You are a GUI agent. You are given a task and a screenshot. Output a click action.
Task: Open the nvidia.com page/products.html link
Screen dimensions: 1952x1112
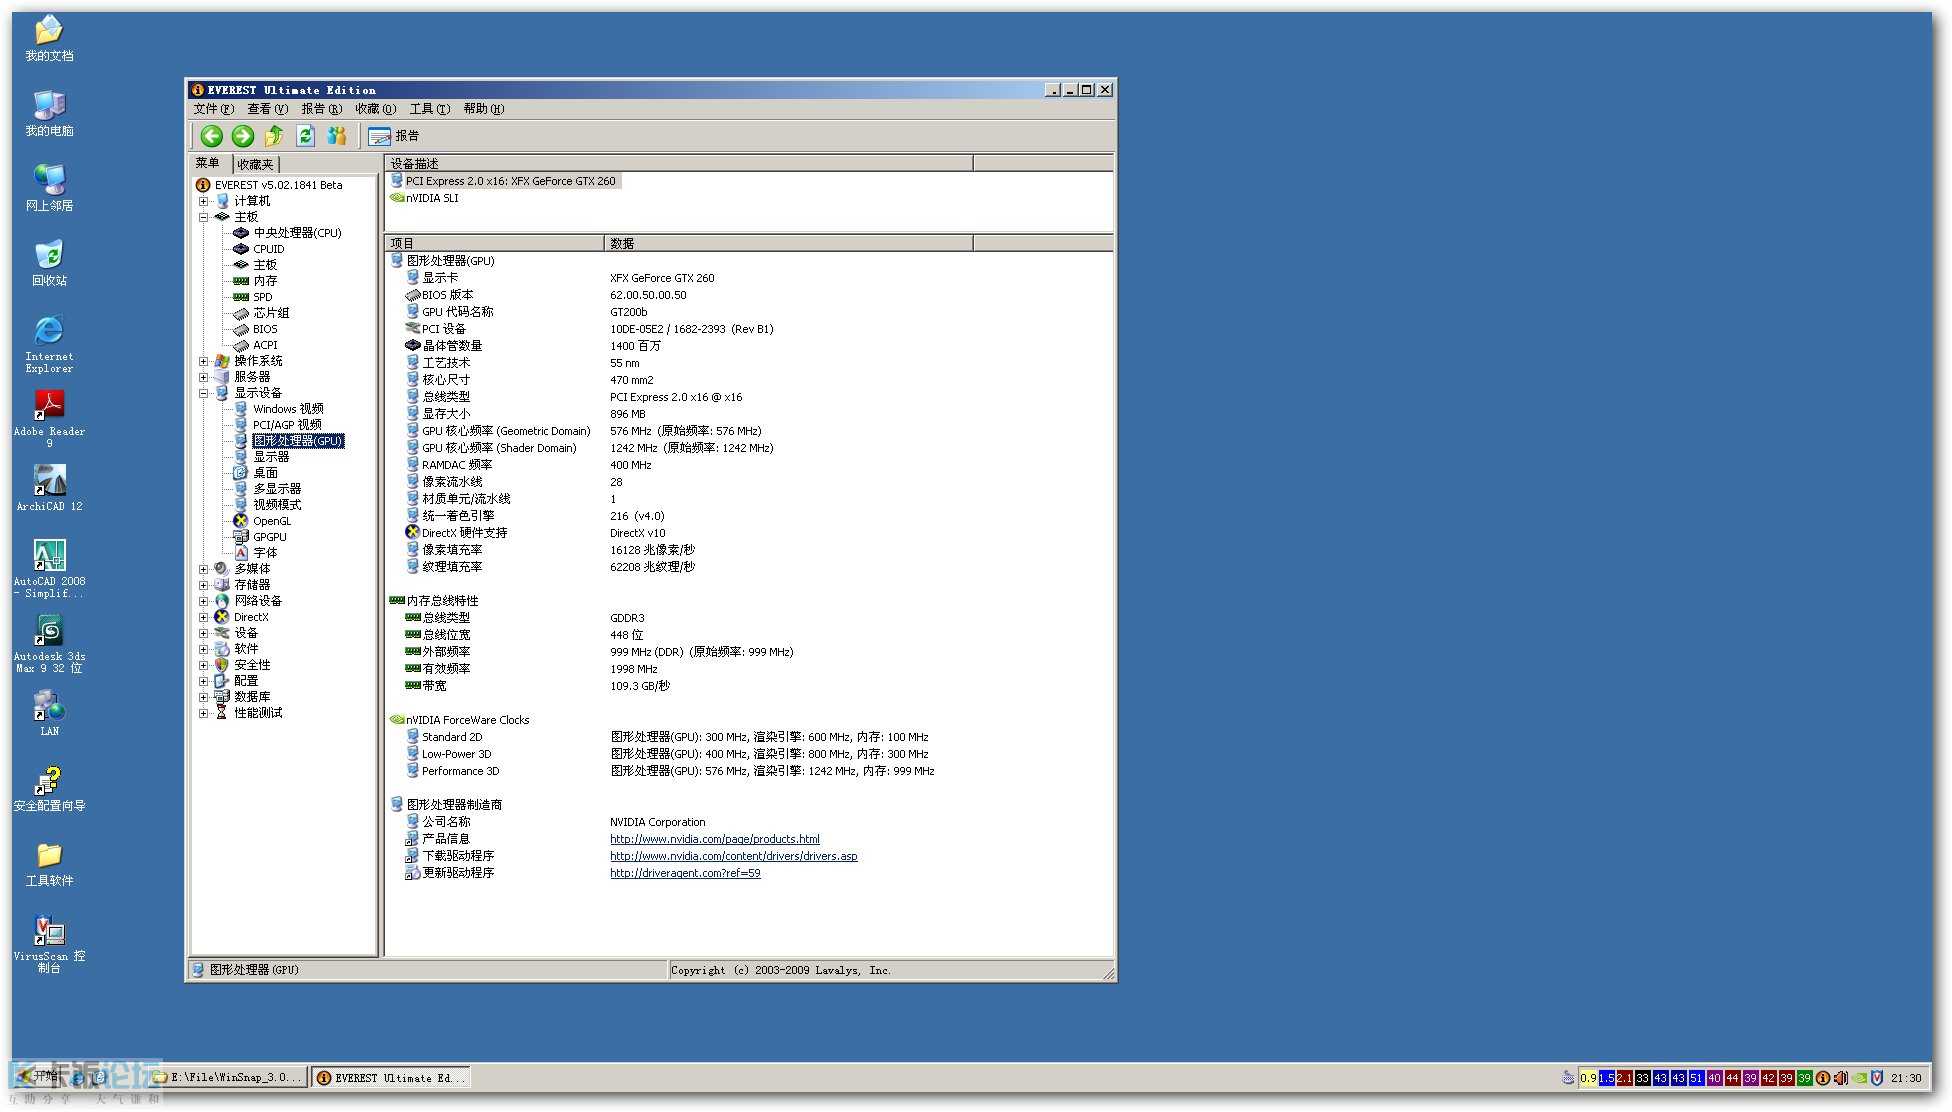[715, 839]
